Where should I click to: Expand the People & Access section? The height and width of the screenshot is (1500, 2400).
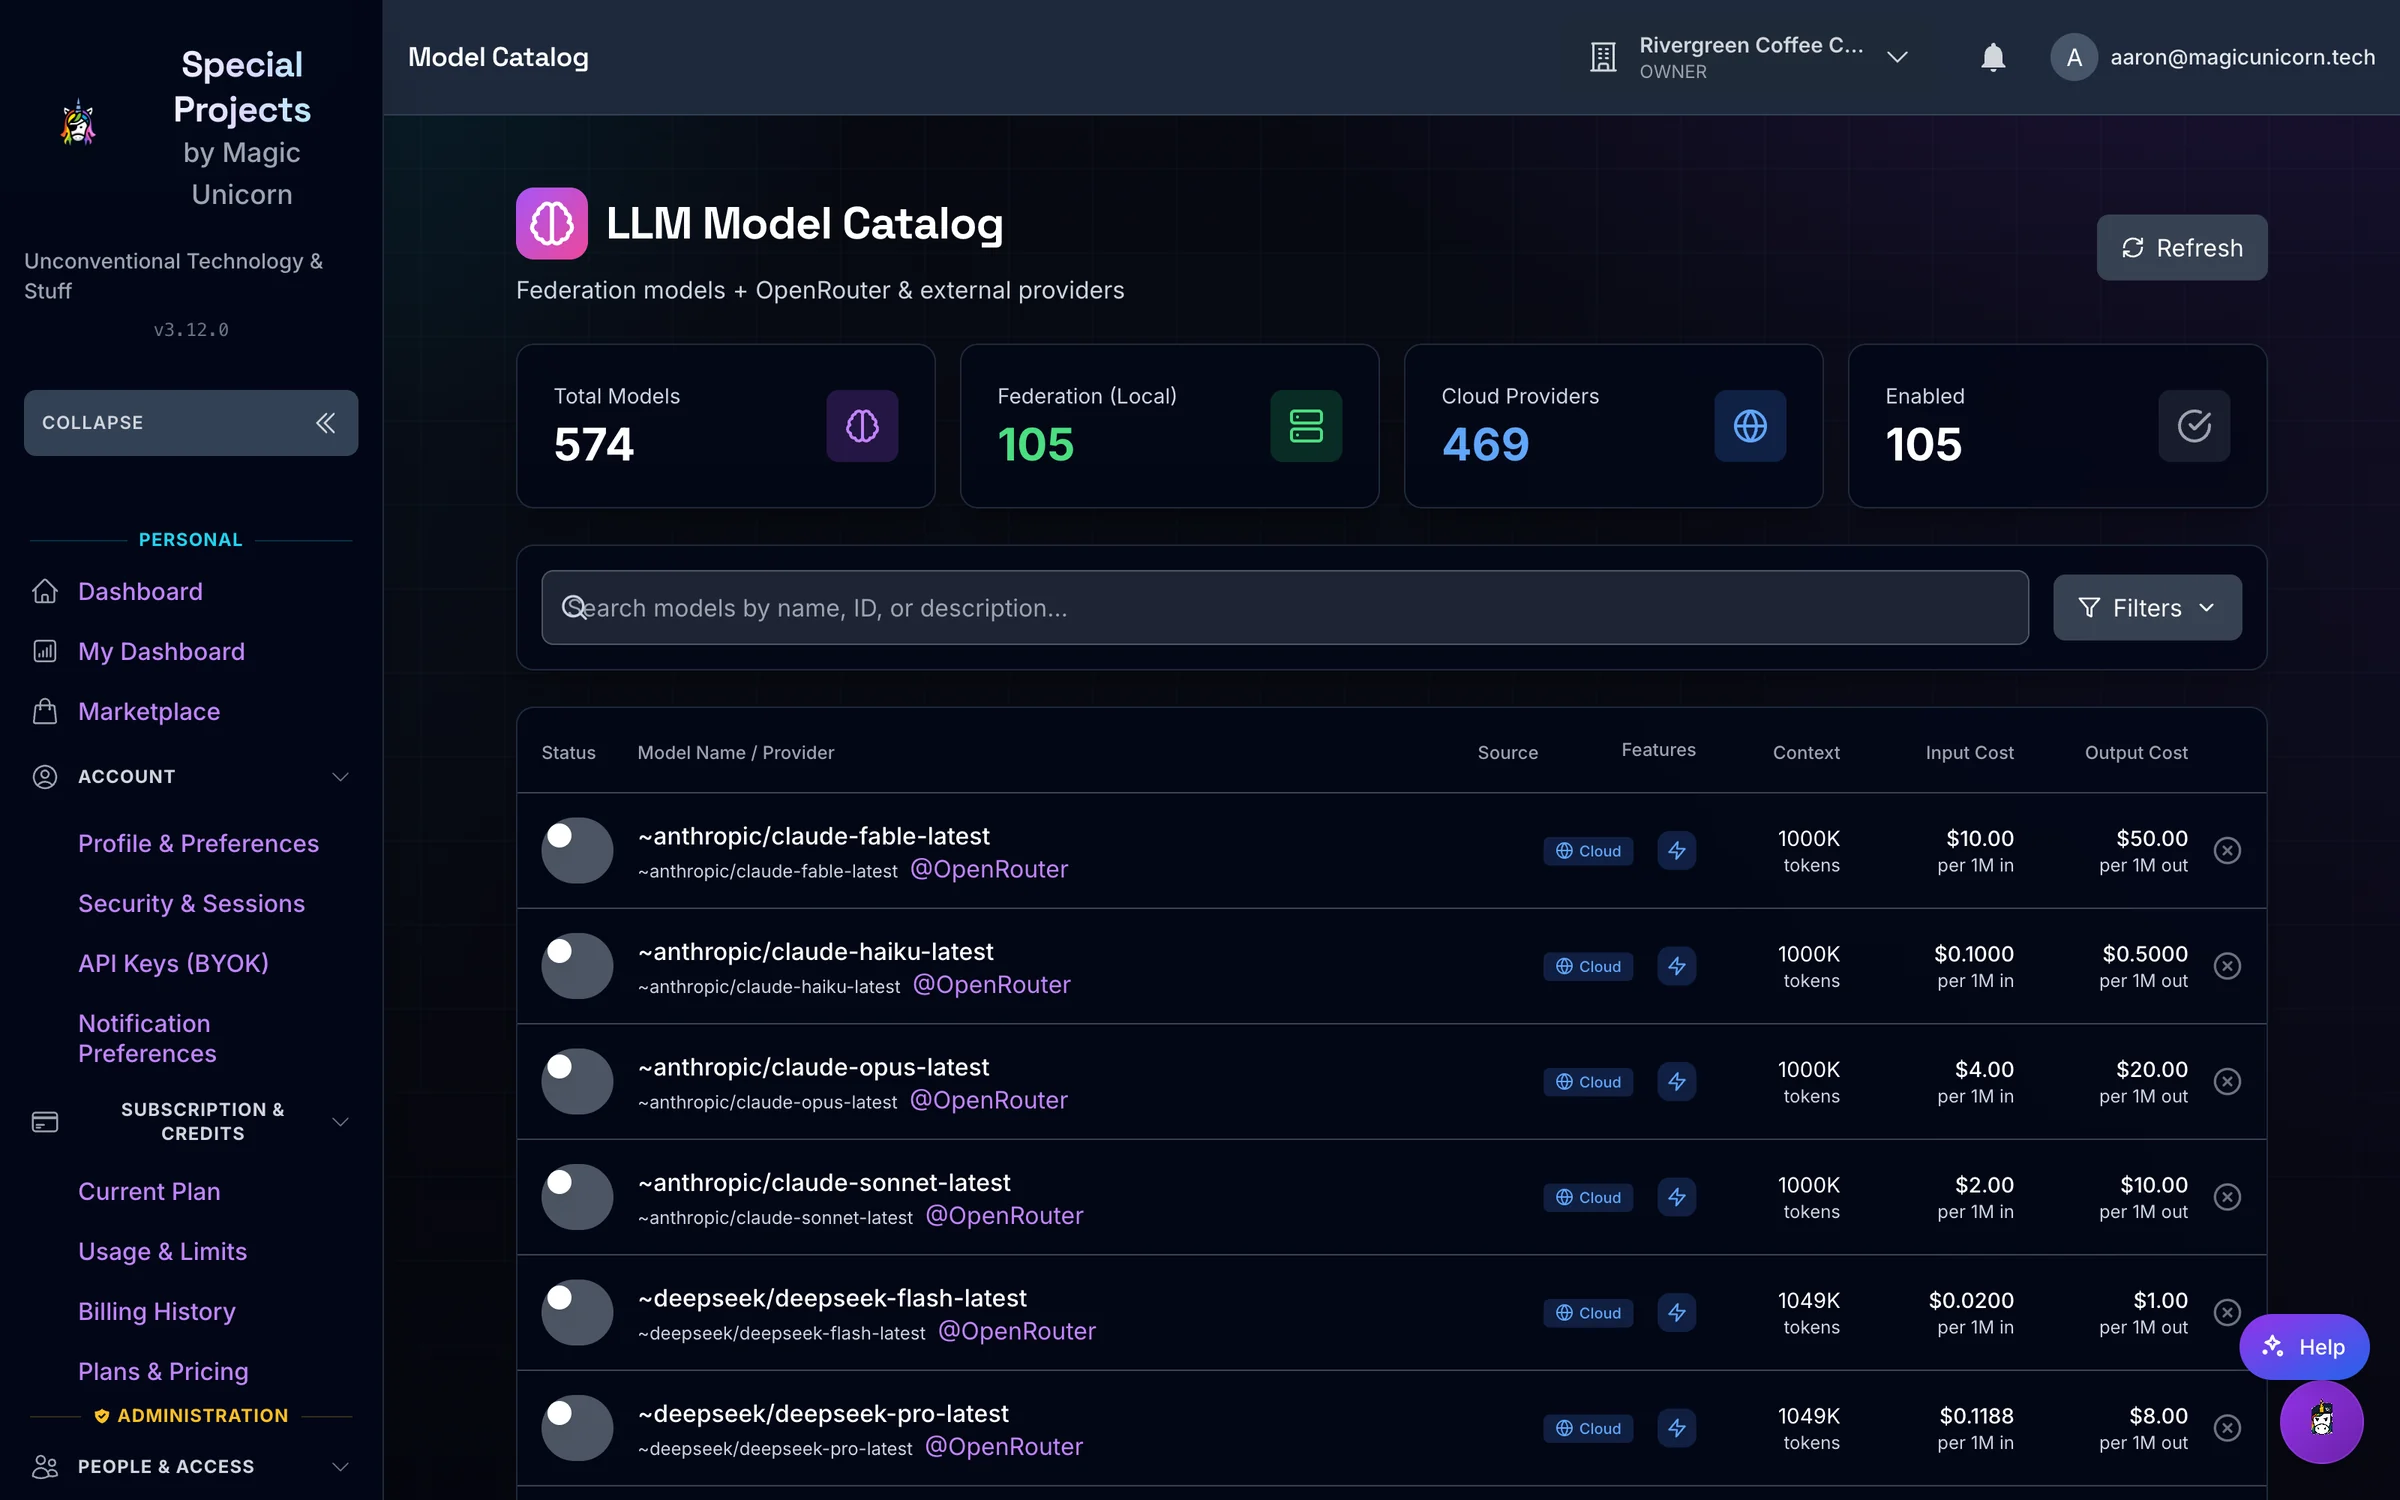191,1467
